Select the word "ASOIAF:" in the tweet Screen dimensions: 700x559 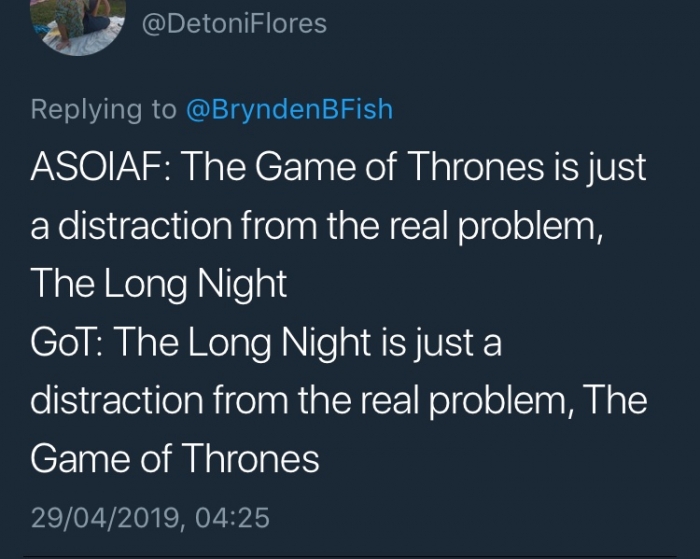pyautogui.click(x=101, y=167)
